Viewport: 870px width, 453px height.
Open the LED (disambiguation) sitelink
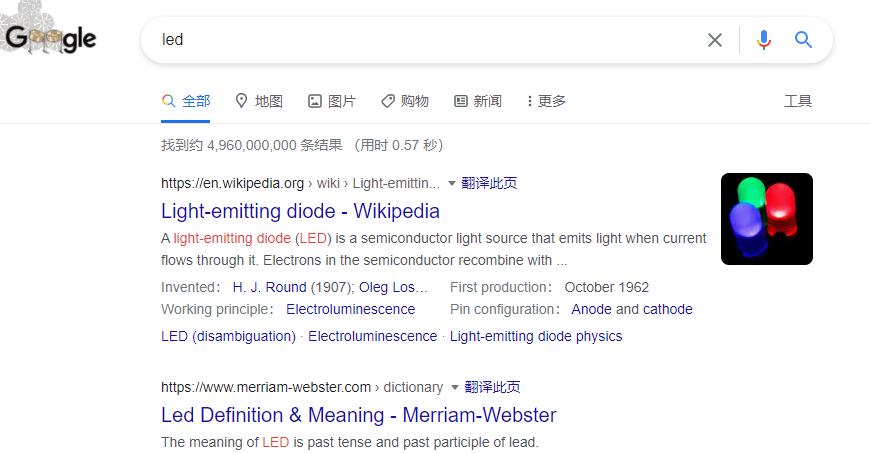pyautogui.click(x=228, y=336)
